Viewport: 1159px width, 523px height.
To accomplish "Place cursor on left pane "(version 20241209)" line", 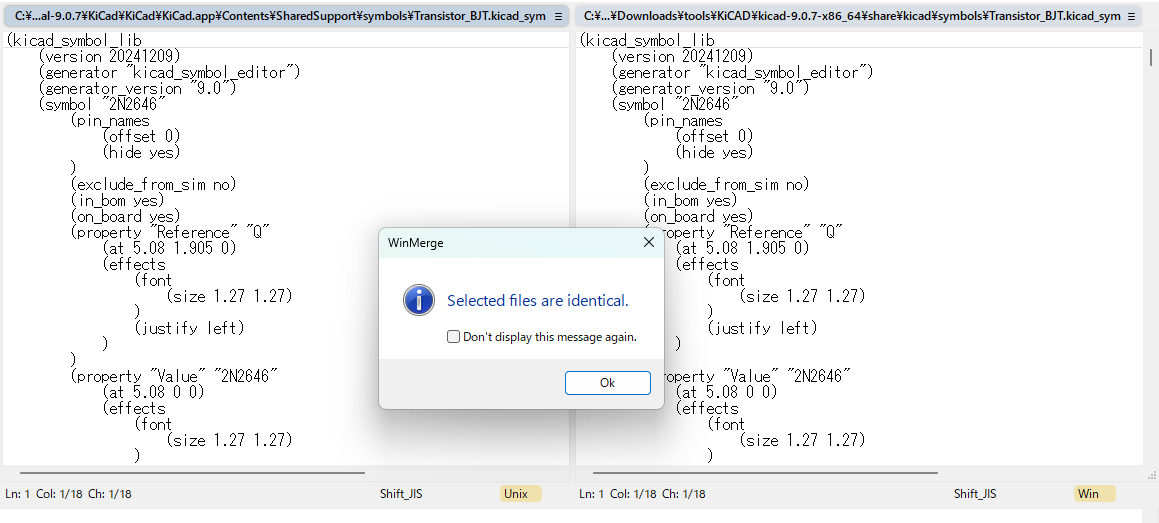I will 109,56.
